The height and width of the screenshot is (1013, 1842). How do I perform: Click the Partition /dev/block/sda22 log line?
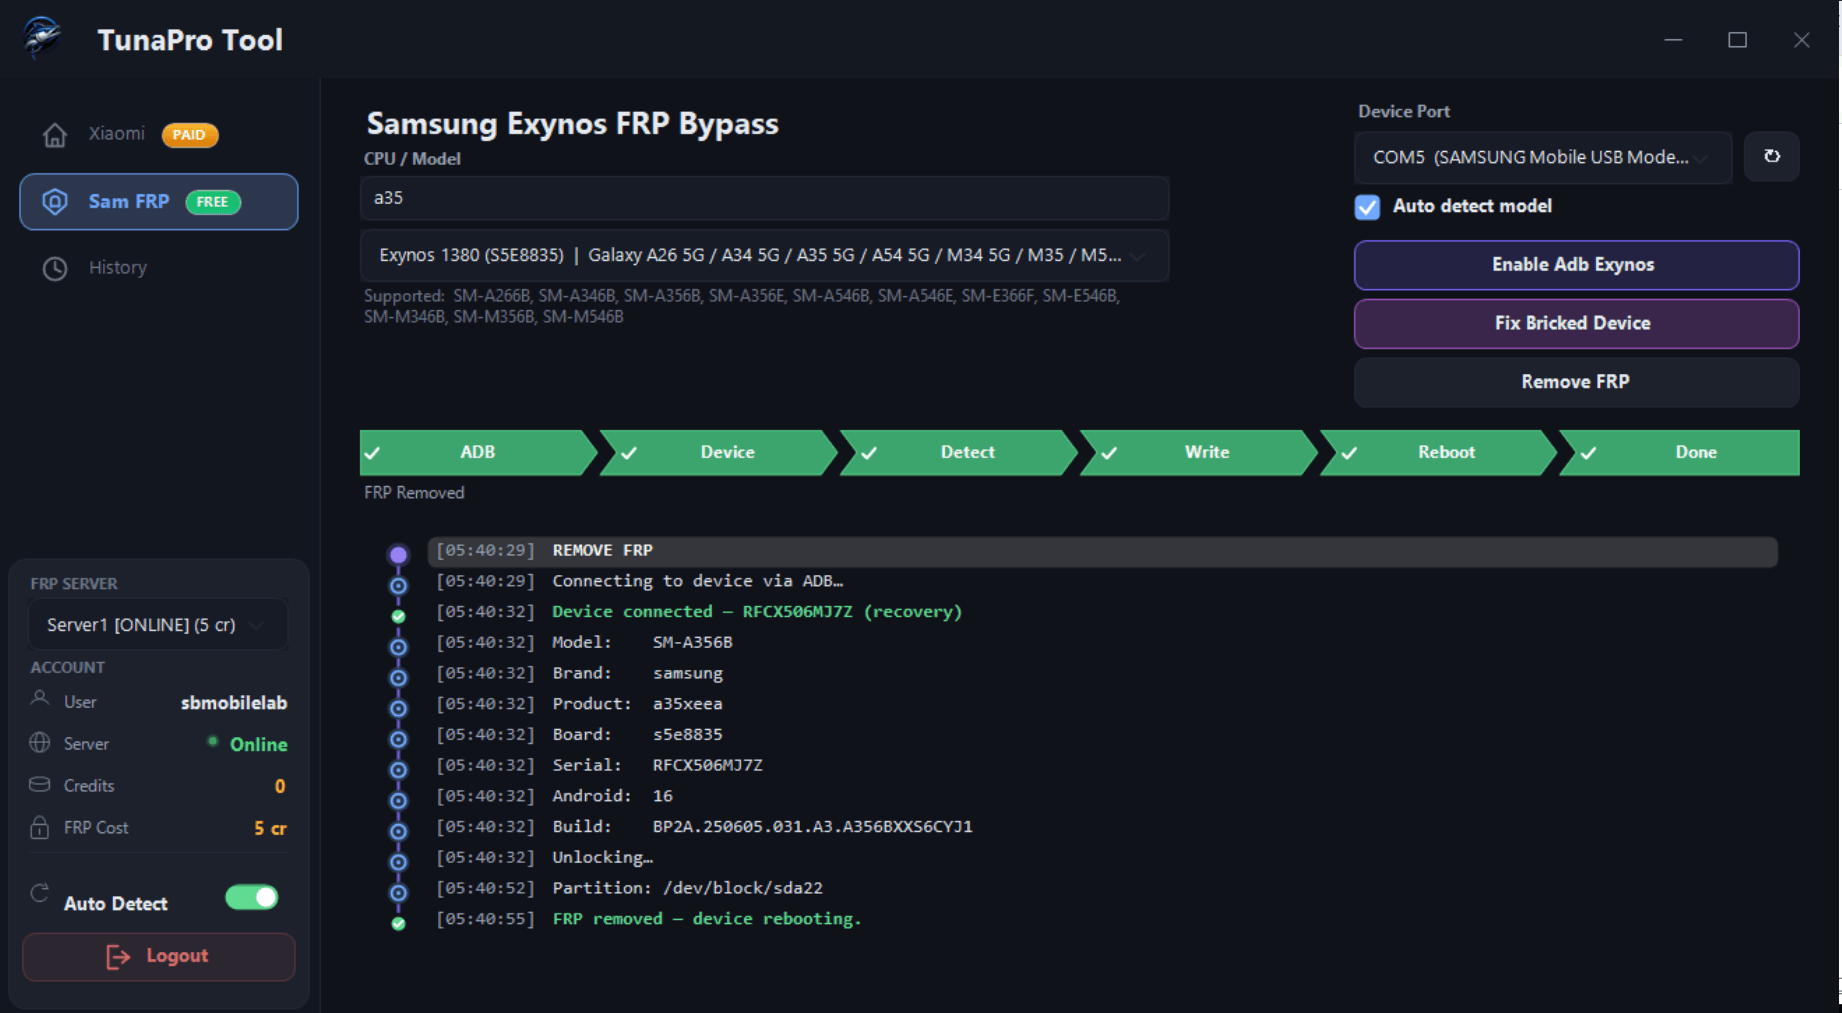tap(630, 888)
